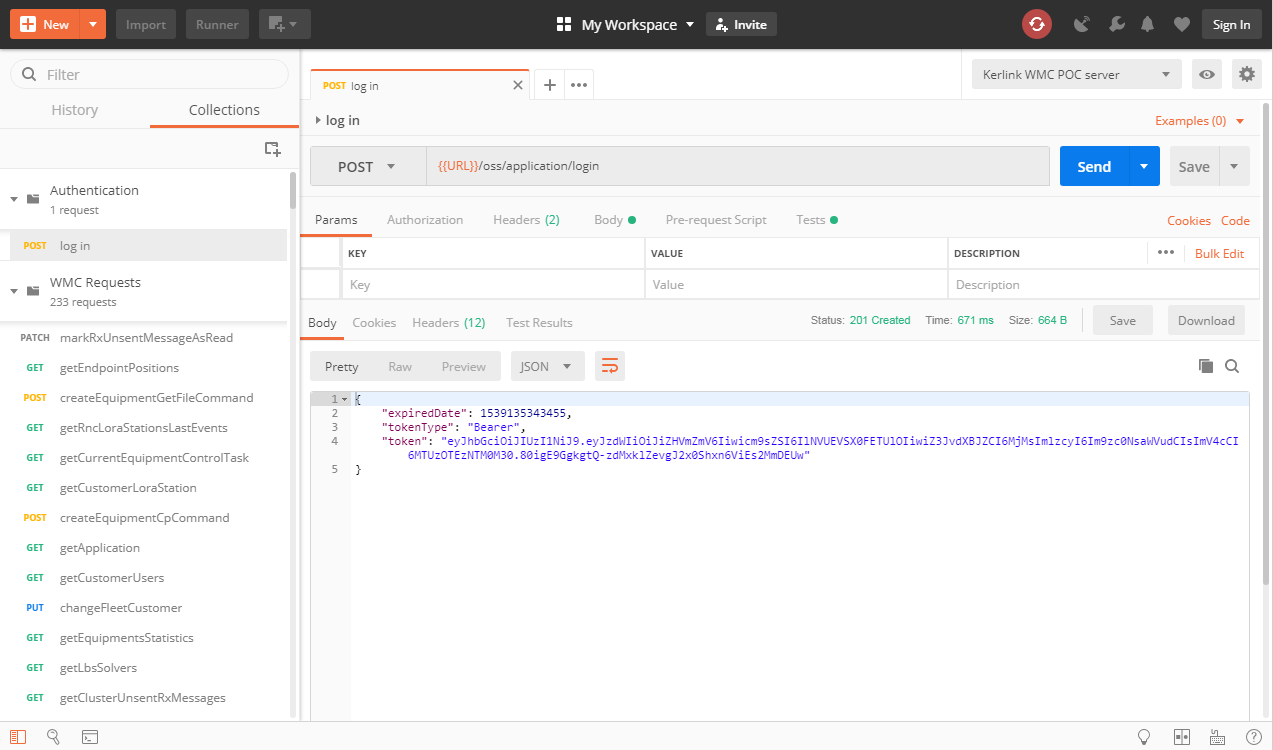Switch to the History tab

pos(75,110)
